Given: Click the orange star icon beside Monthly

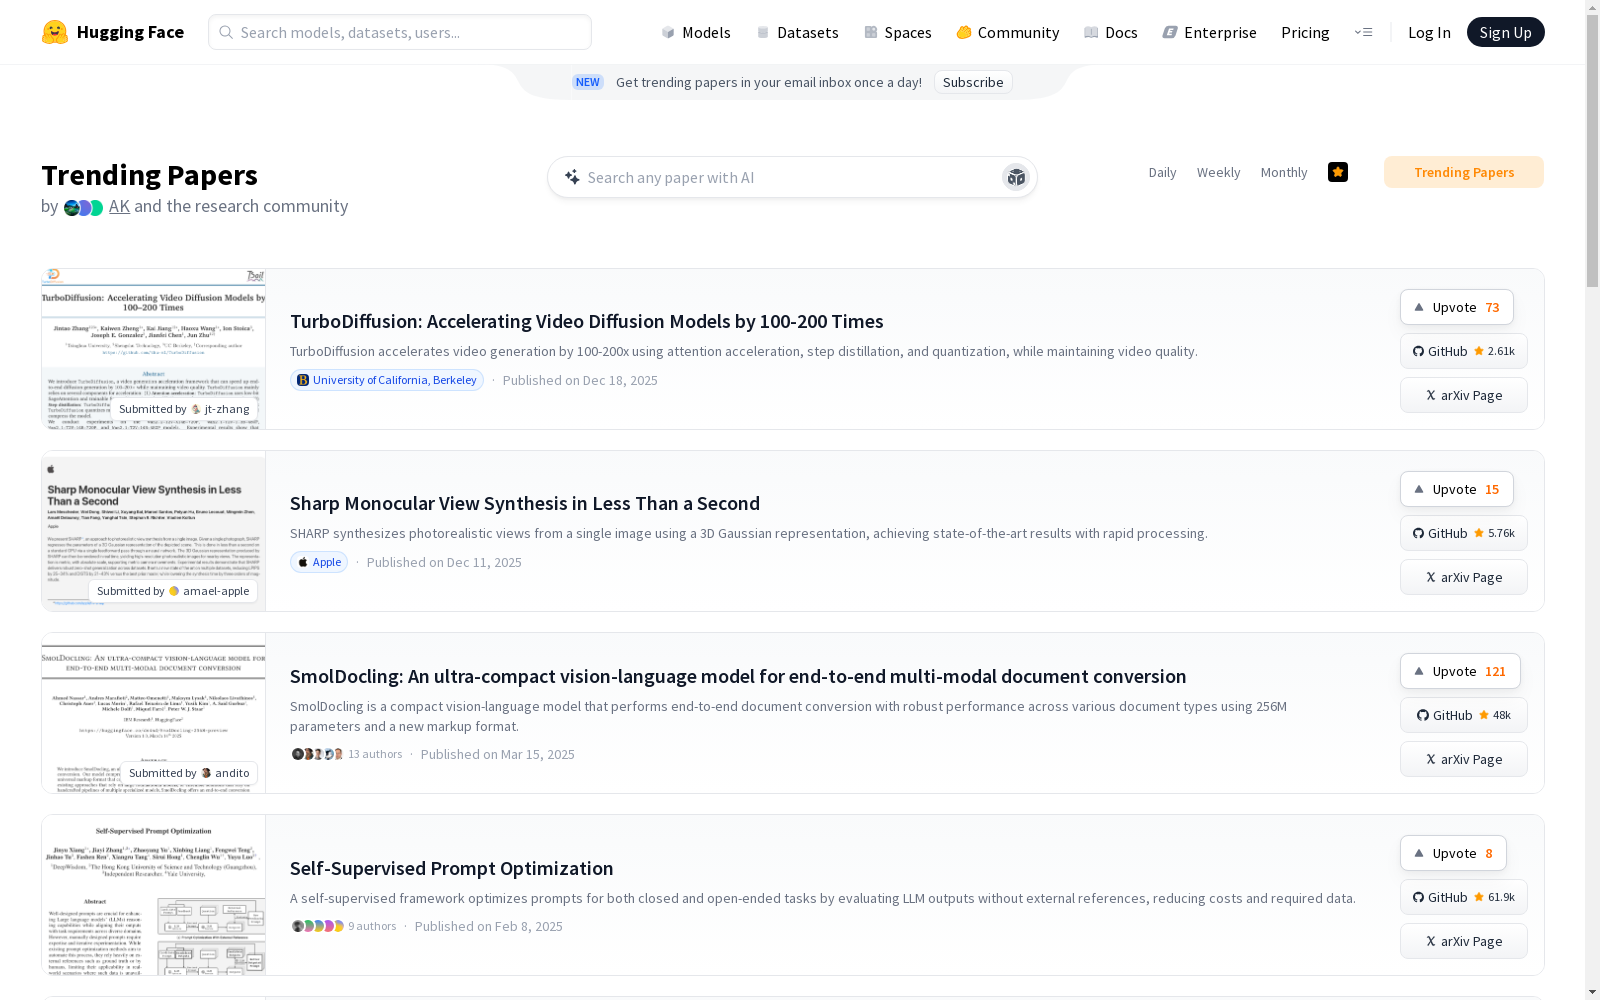Looking at the screenshot, I should coord(1338,172).
